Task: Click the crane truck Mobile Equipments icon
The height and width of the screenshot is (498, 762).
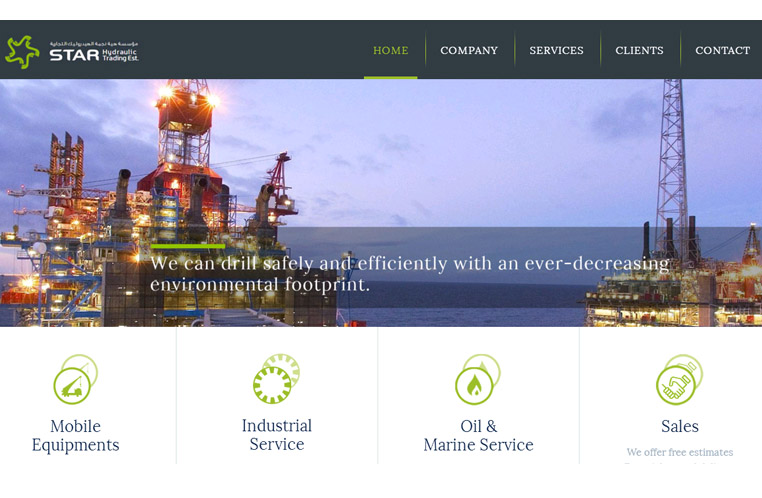Action: 75,380
